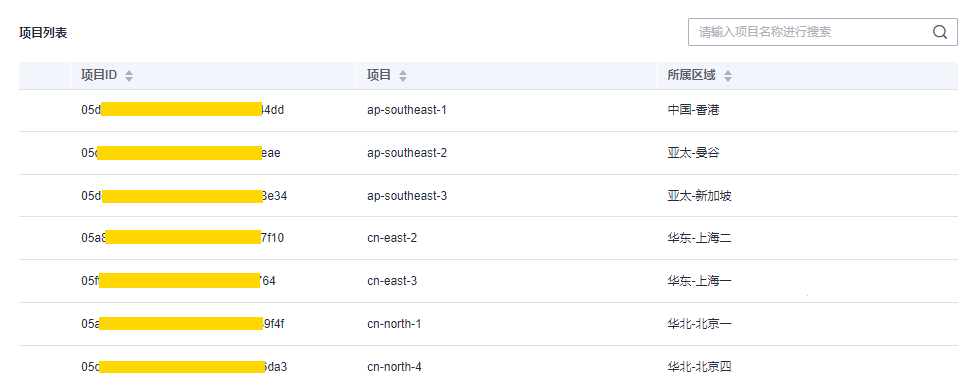
Task: Select the cn-east-3 project name
Action: pyautogui.click(x=392, y=281)
